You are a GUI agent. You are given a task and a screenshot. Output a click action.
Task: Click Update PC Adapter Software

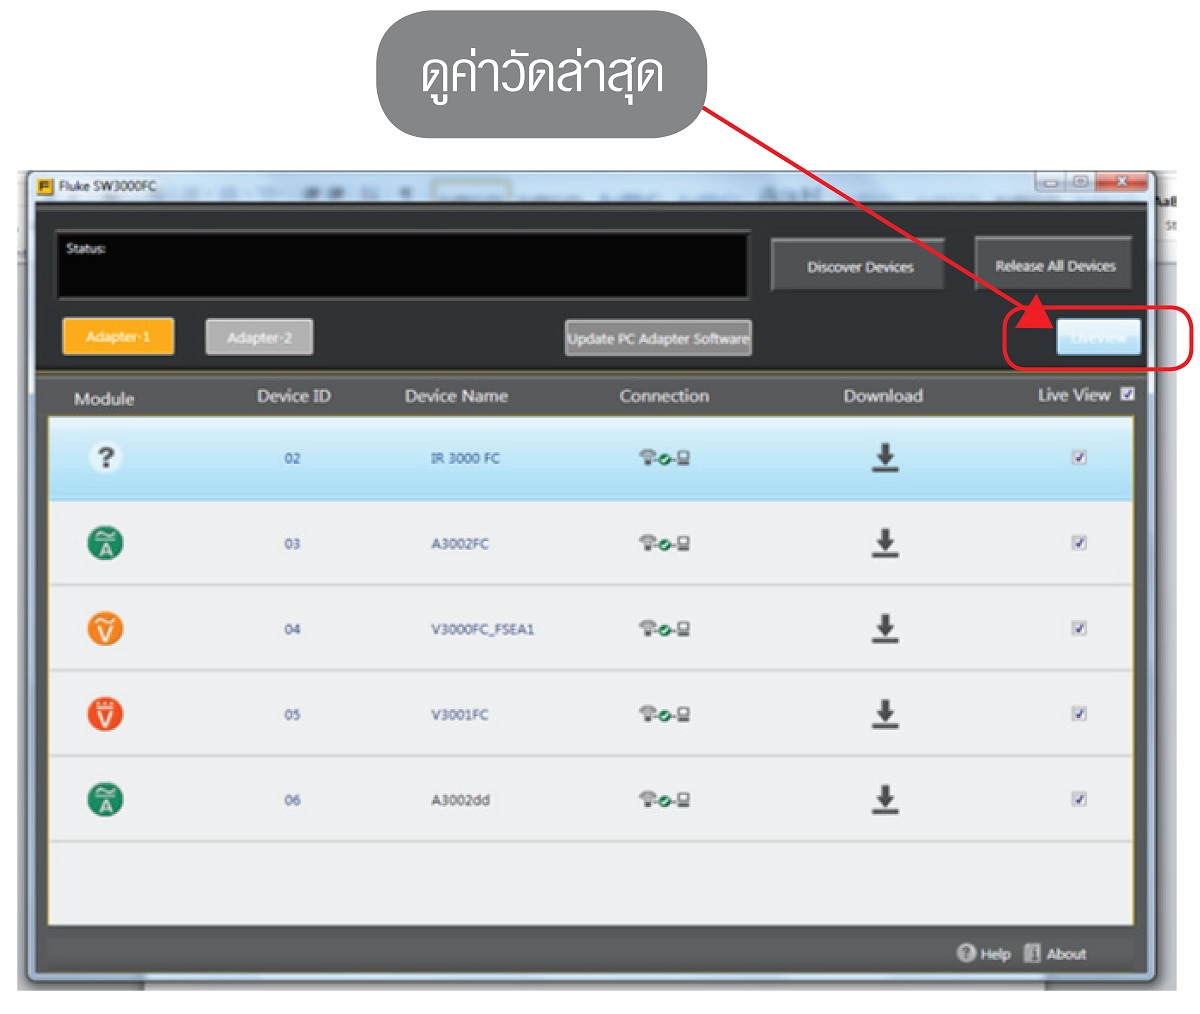point(658,338)
